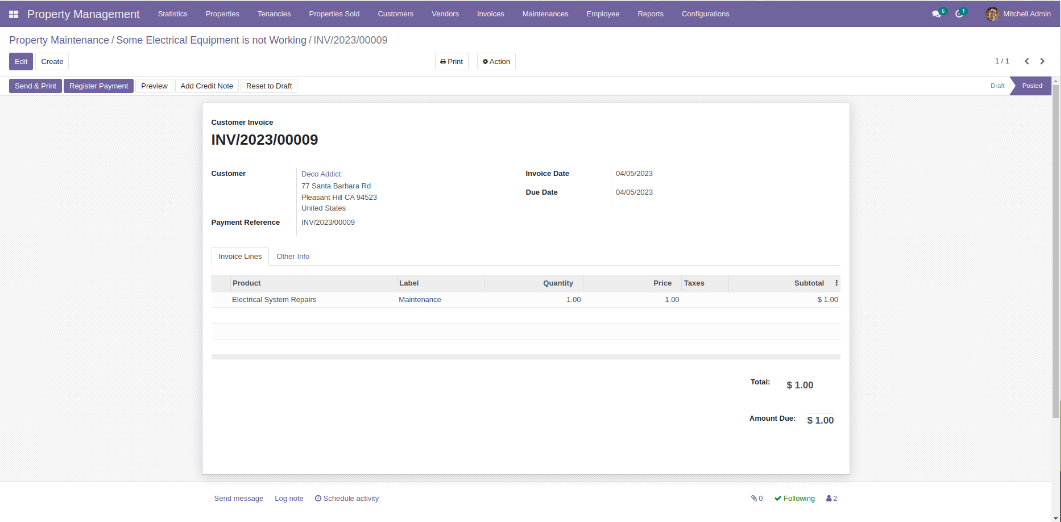The width and height of the screenshot is (1061, 522).
Task: Select the Draft status stage
Action: click(997, 86)
